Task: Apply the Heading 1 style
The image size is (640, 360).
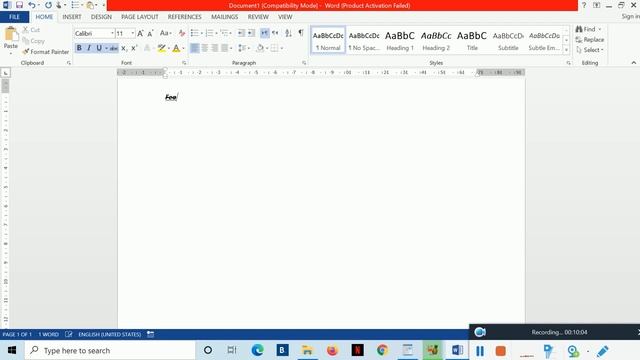Action: click(x=400, y=40)
